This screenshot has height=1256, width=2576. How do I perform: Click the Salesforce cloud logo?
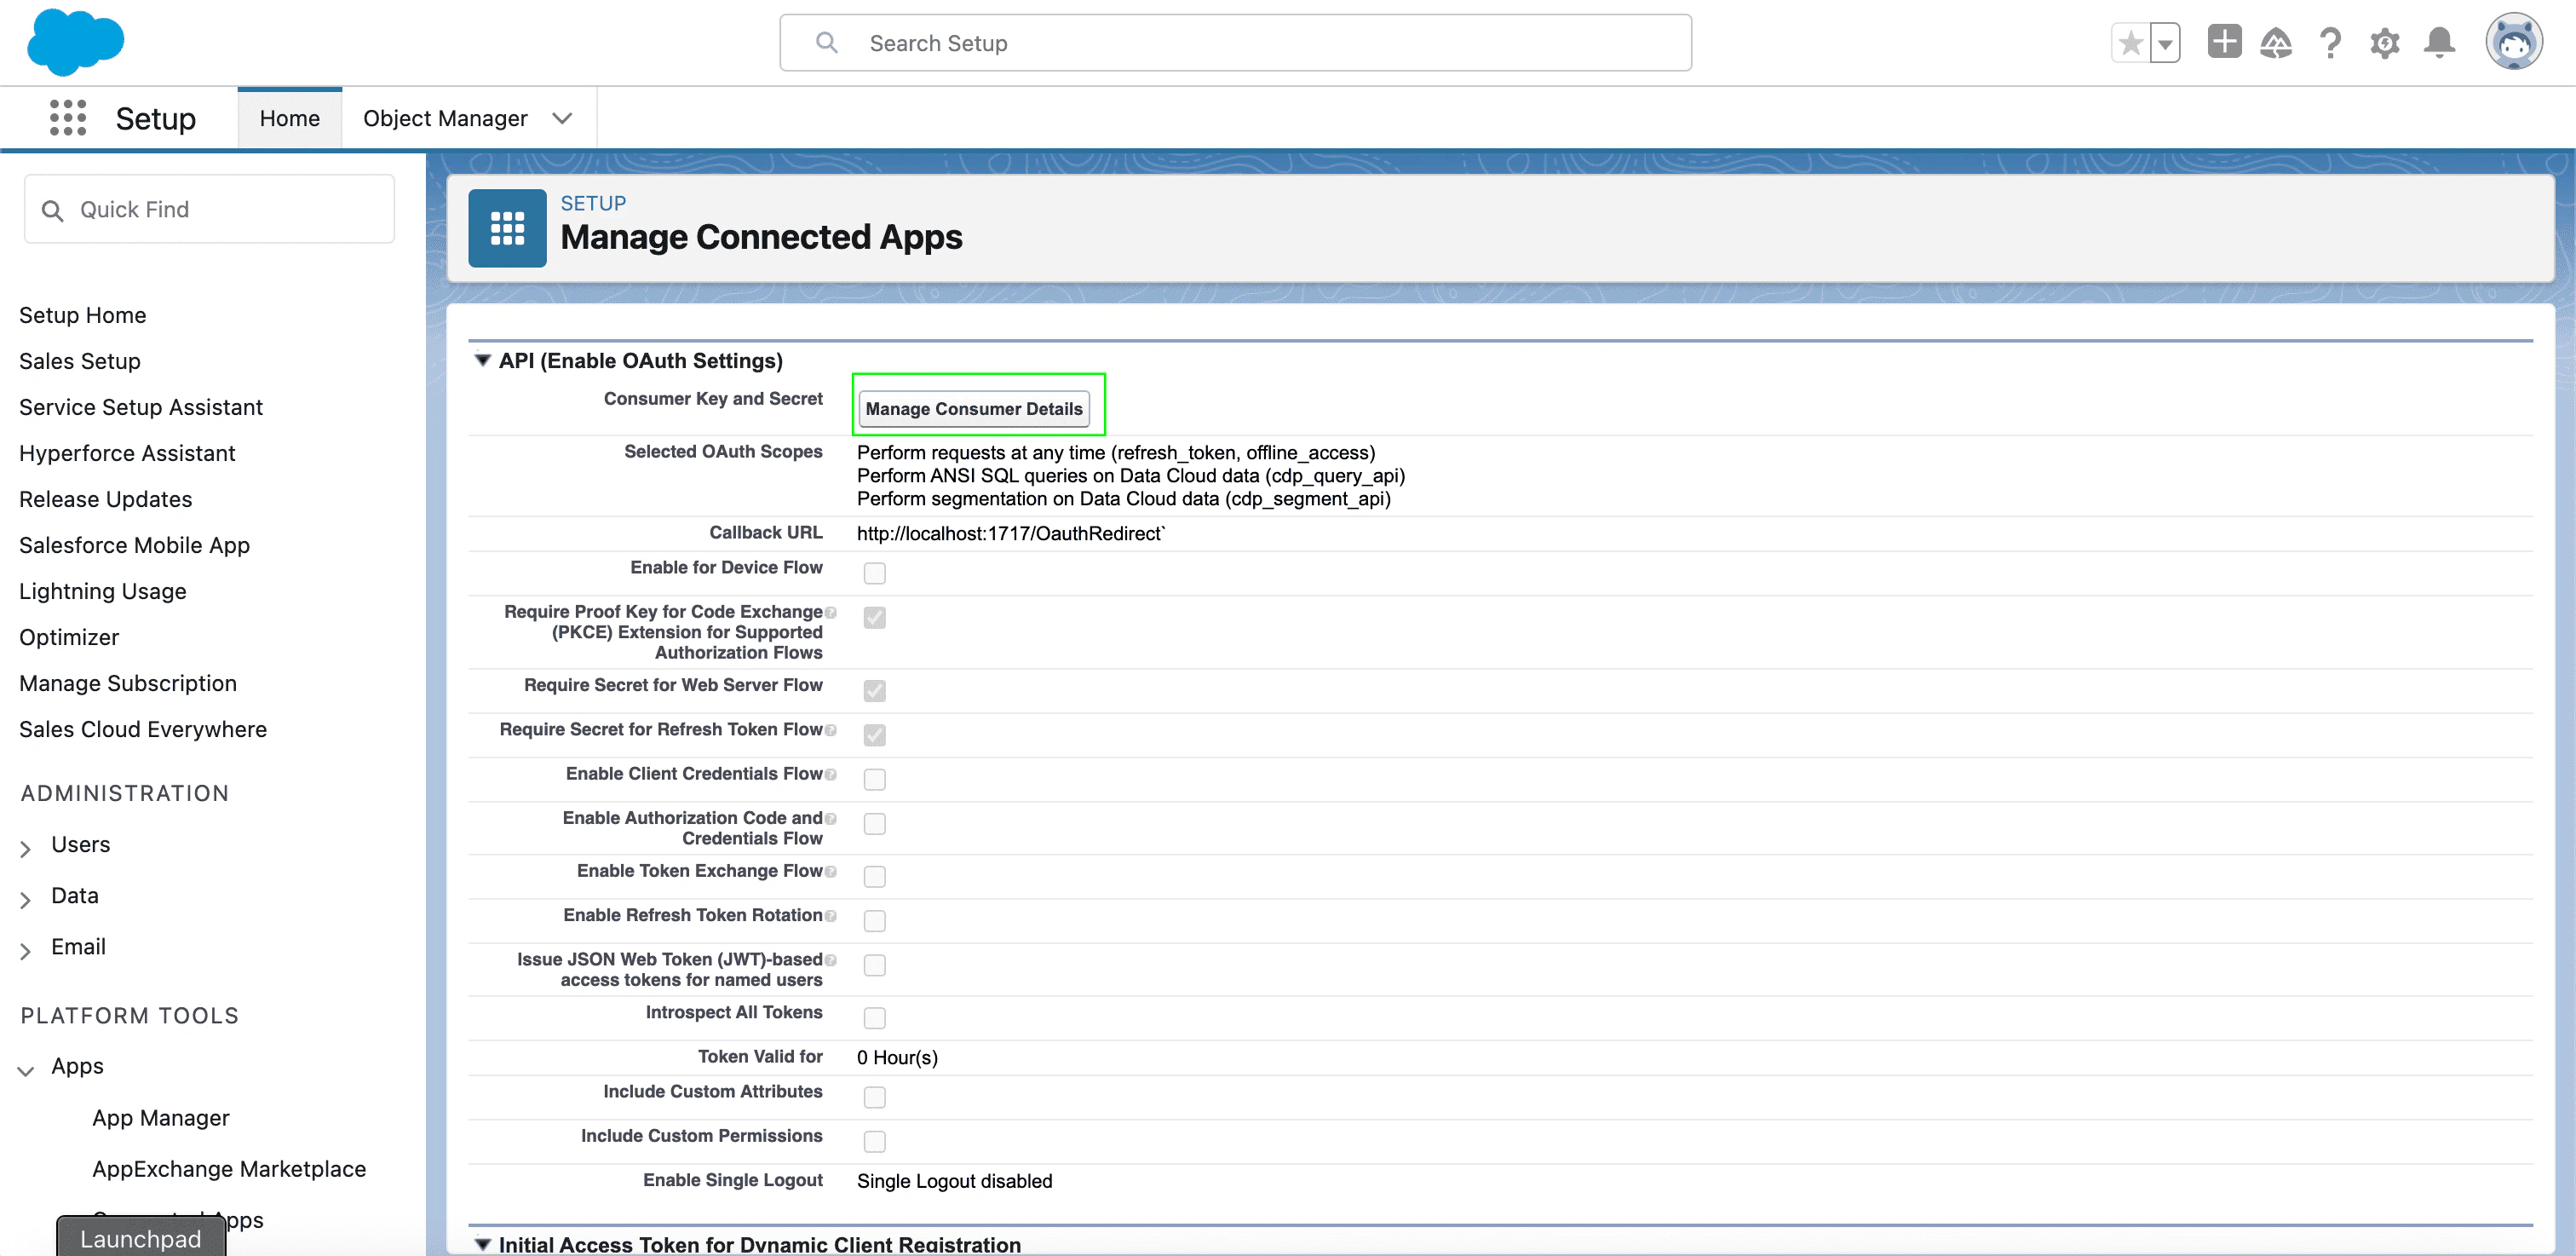[75, 42]
